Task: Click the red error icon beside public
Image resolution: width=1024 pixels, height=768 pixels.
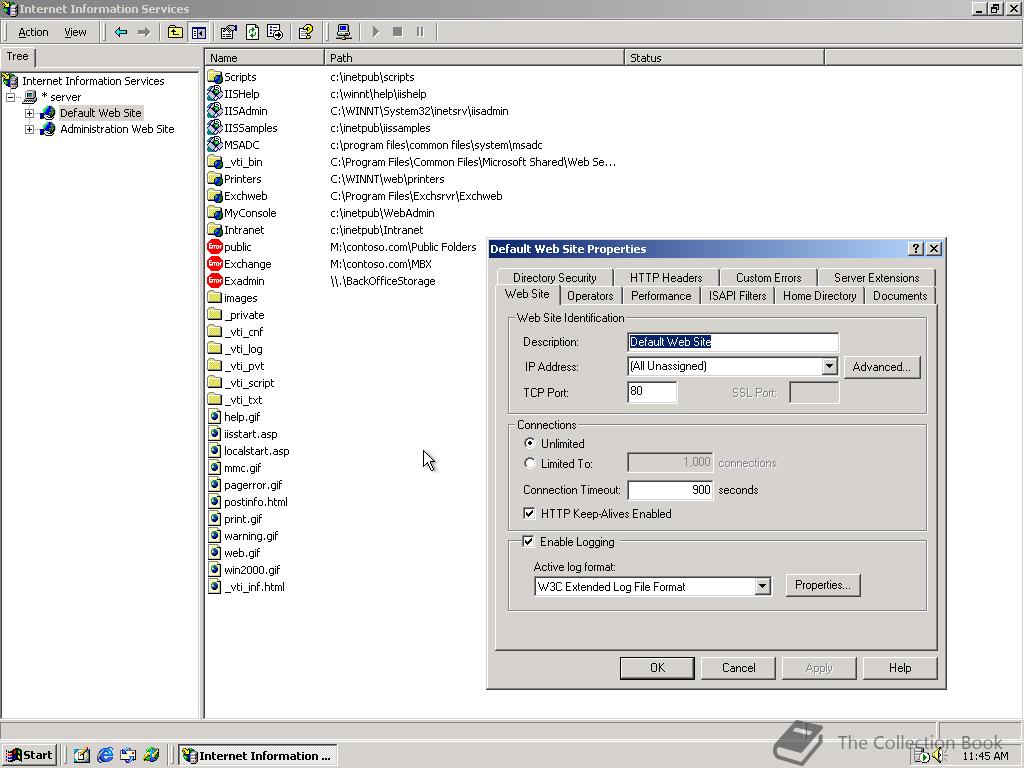Action: tap(215, 247)
